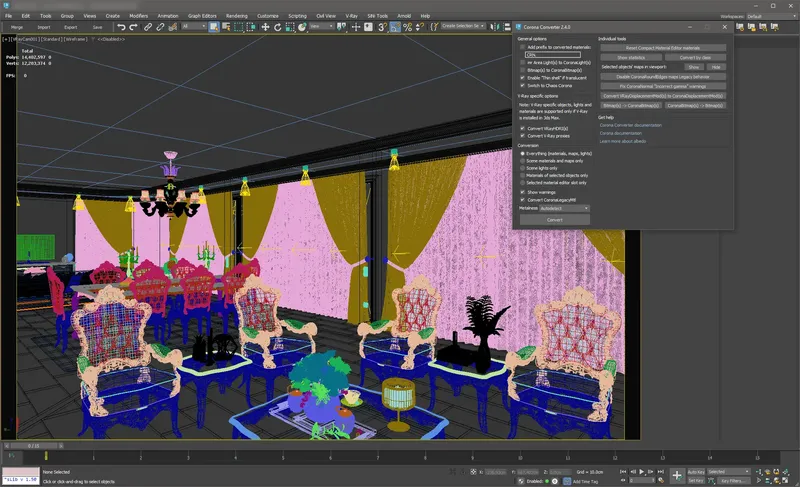Image resolution: width=800 pixels, height=487 pixels.
Task: Toggle the Angle Snap icon
Action: coord(395,27)
